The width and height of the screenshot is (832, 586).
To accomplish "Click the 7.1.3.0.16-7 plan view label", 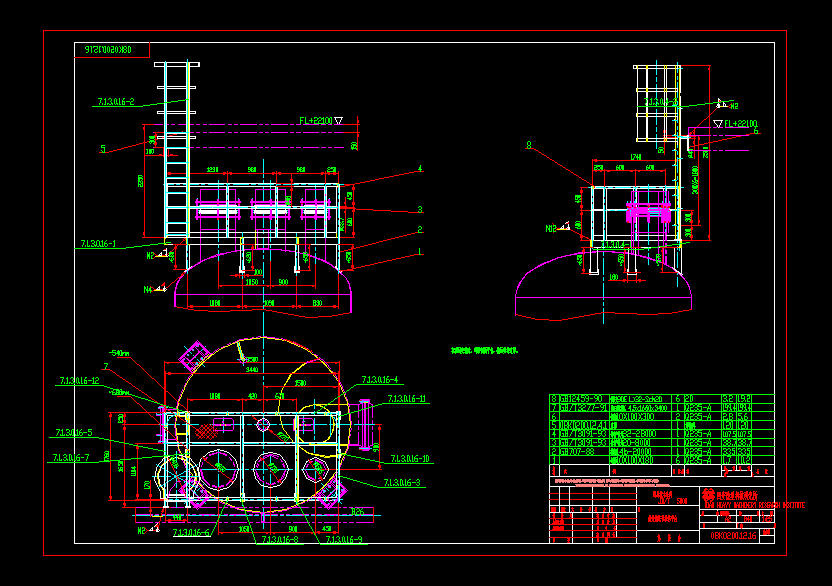I will 71,458.
